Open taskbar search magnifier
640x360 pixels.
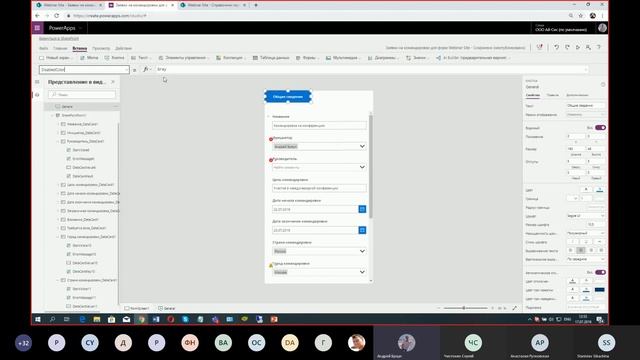click(x=52, y=319)
